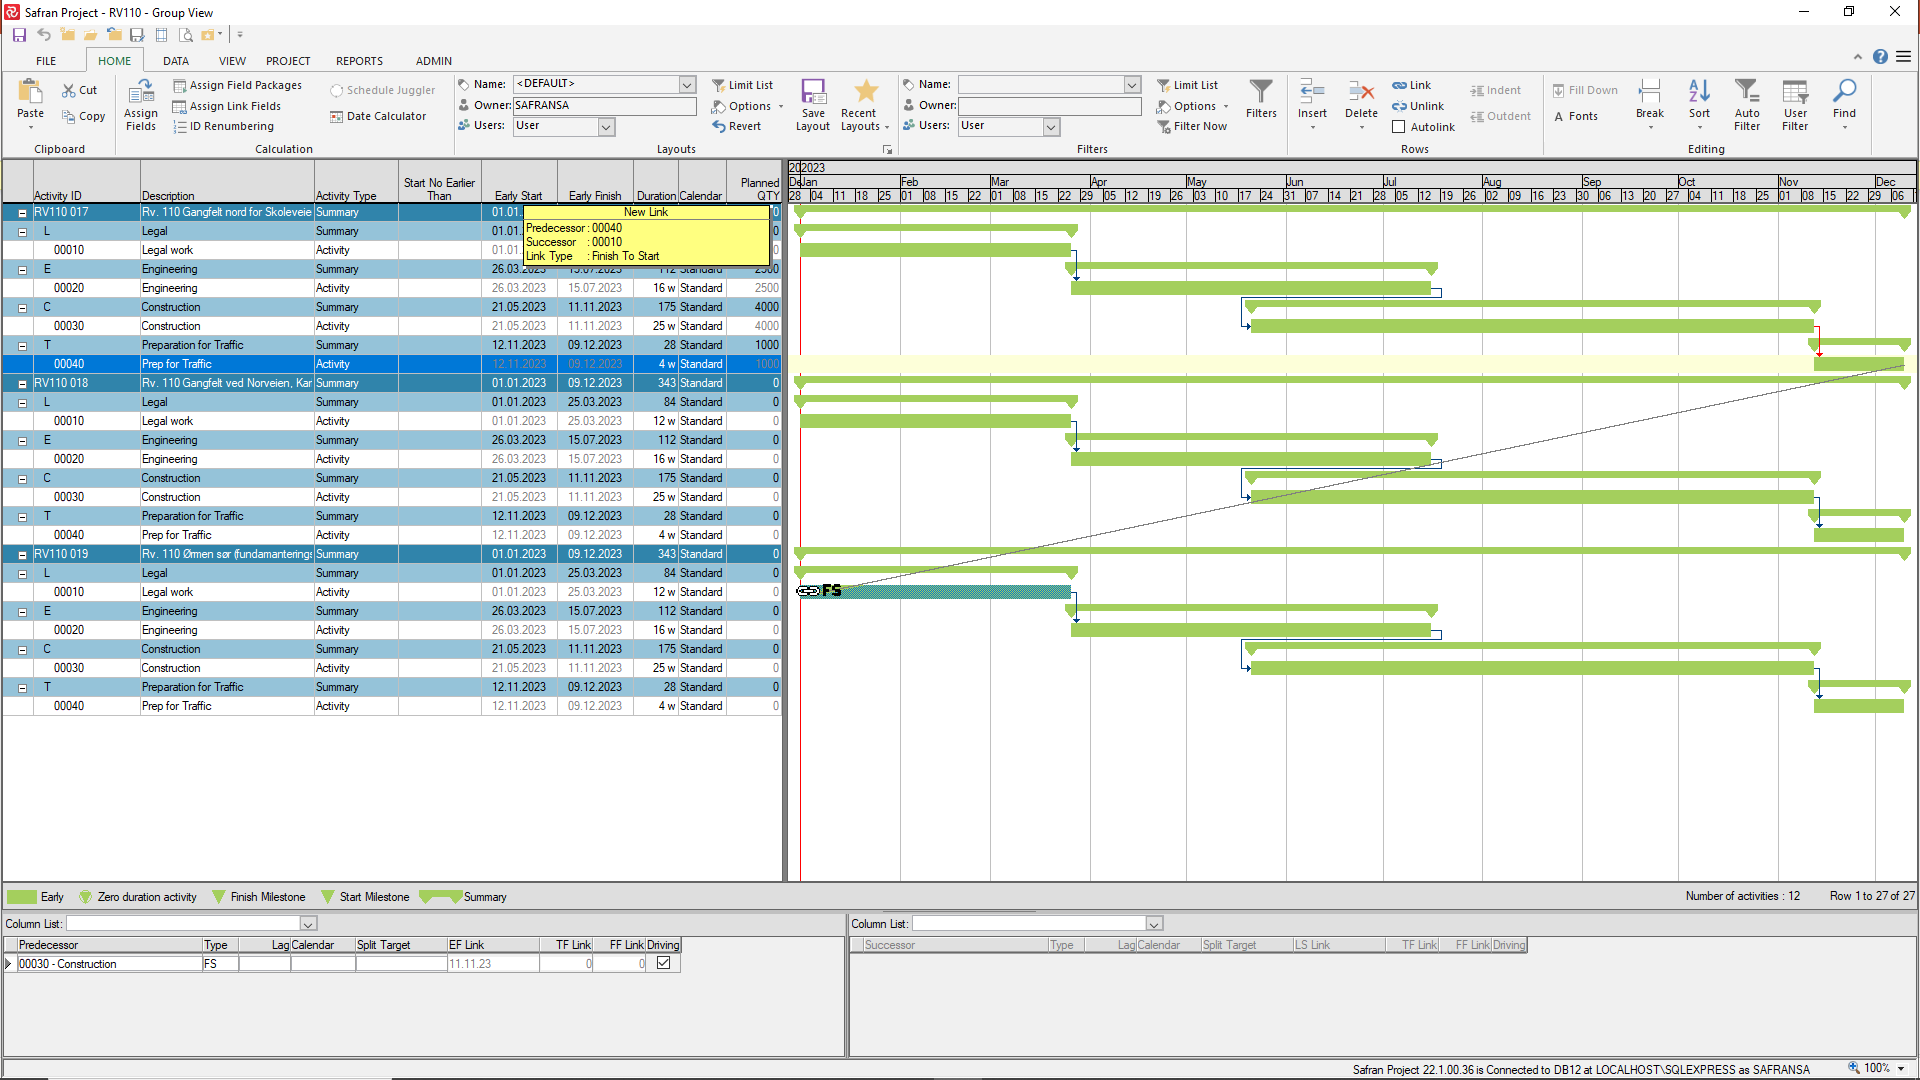Open the Find tool
This screenshot has height=1080, width=1920.
point(1844,105)
